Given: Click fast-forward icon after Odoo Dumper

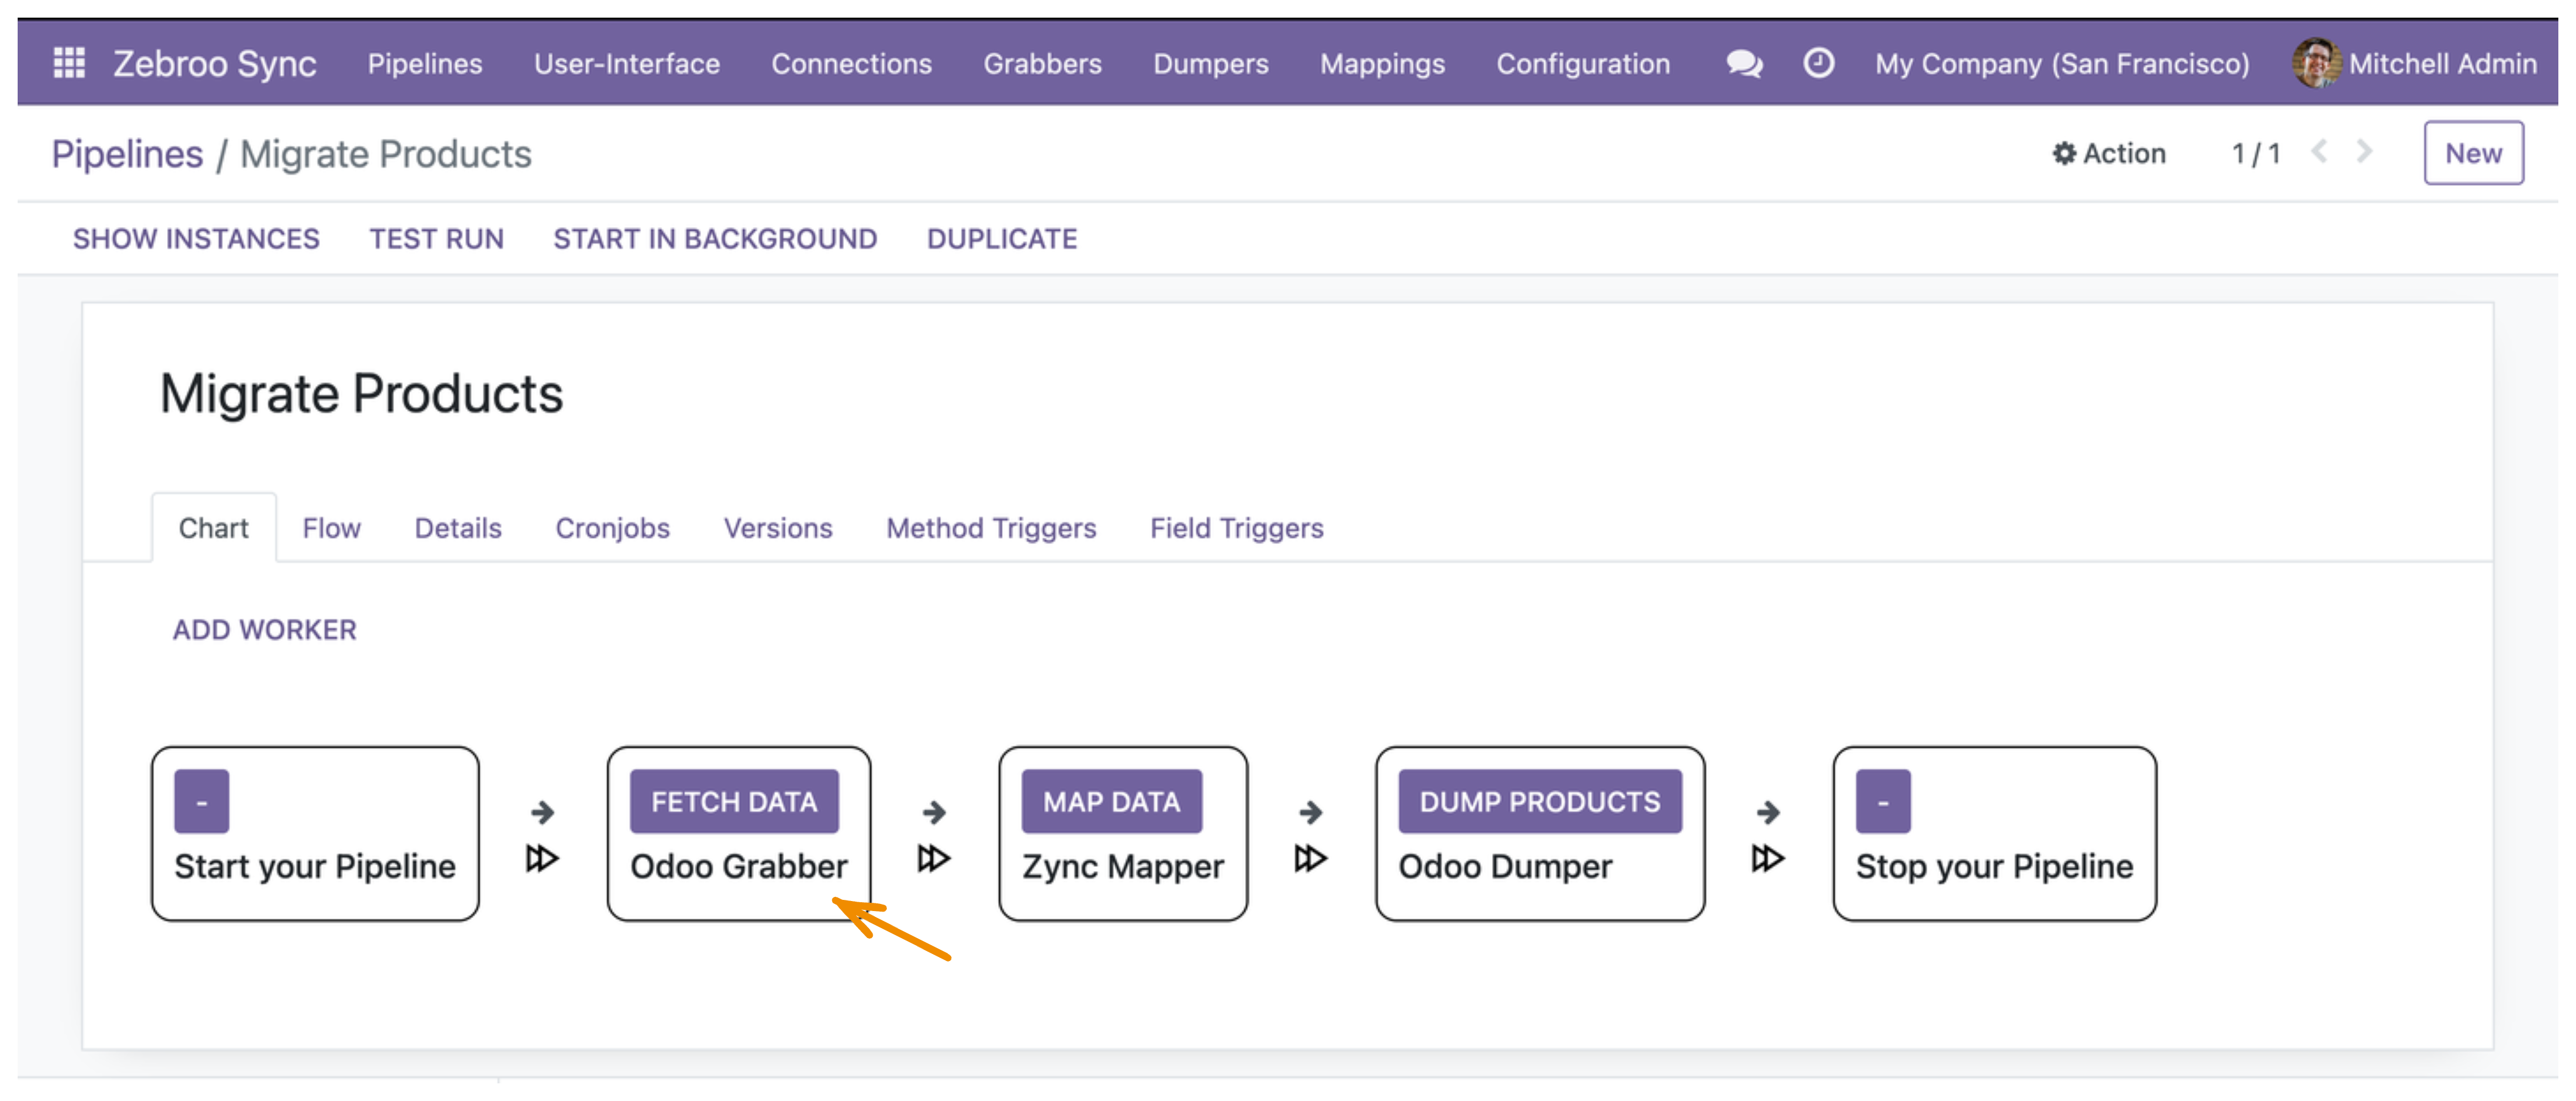Looking at the screenshot, I should click(1767, 858).
